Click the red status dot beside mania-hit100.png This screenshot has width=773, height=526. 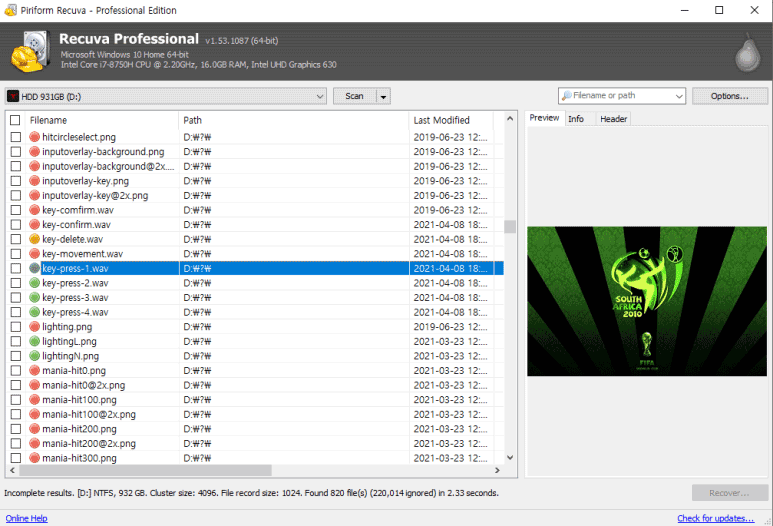click(x=35, y=400)
